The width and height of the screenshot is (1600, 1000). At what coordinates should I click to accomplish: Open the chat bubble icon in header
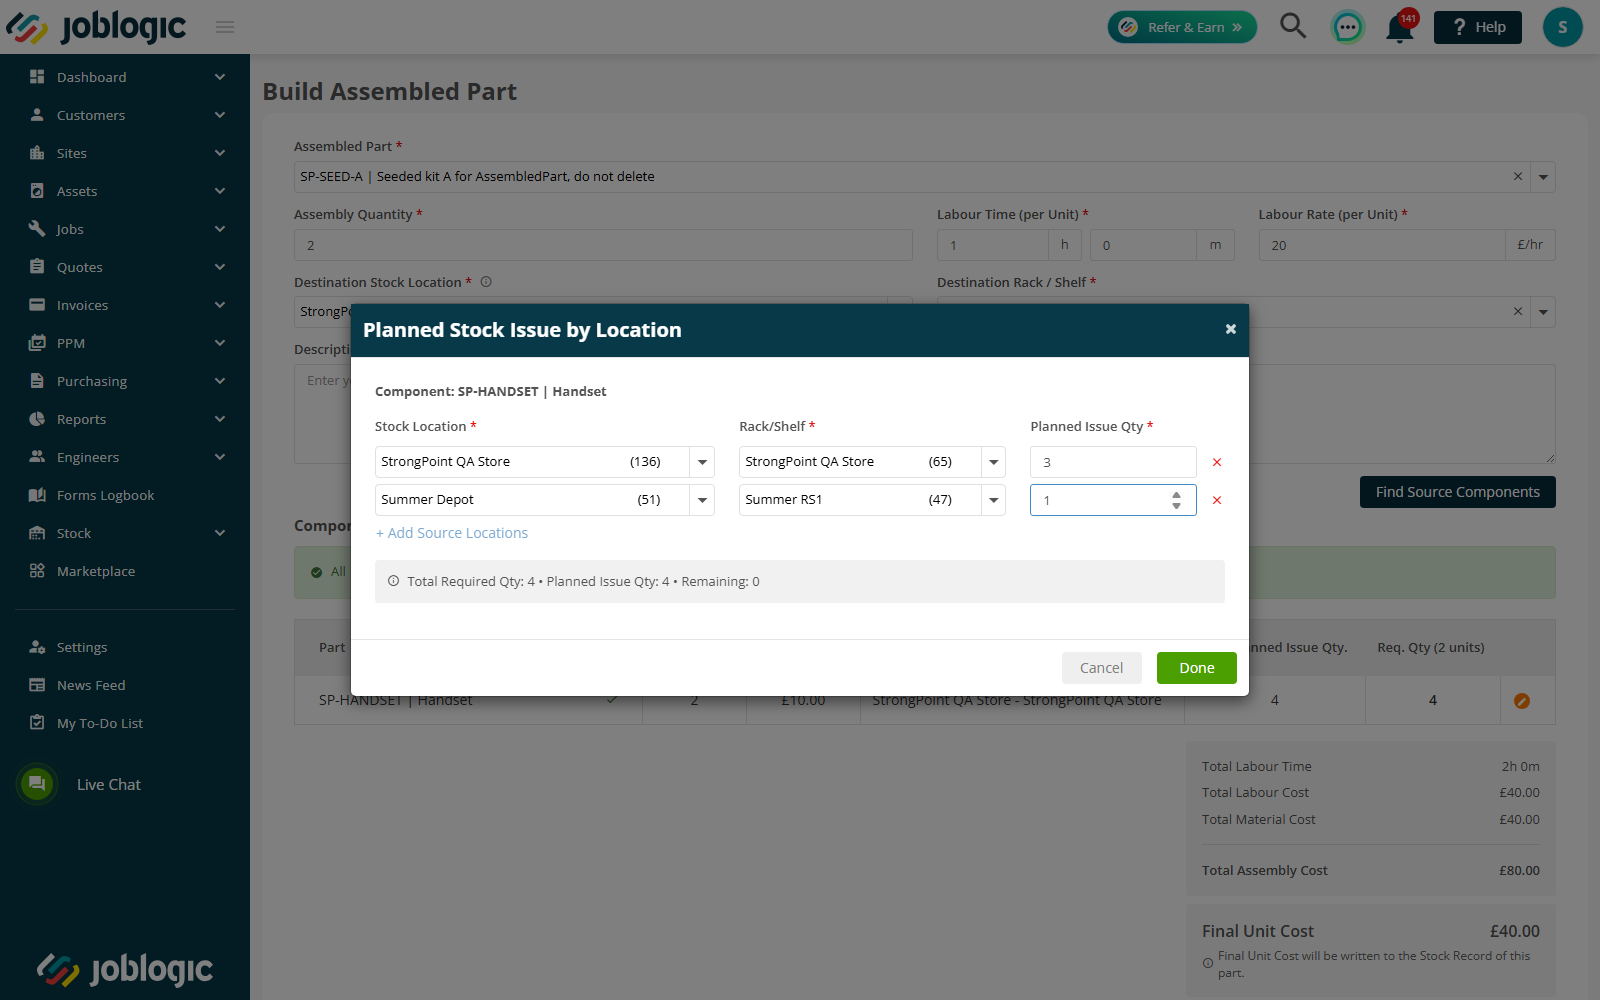[1348, 27]
